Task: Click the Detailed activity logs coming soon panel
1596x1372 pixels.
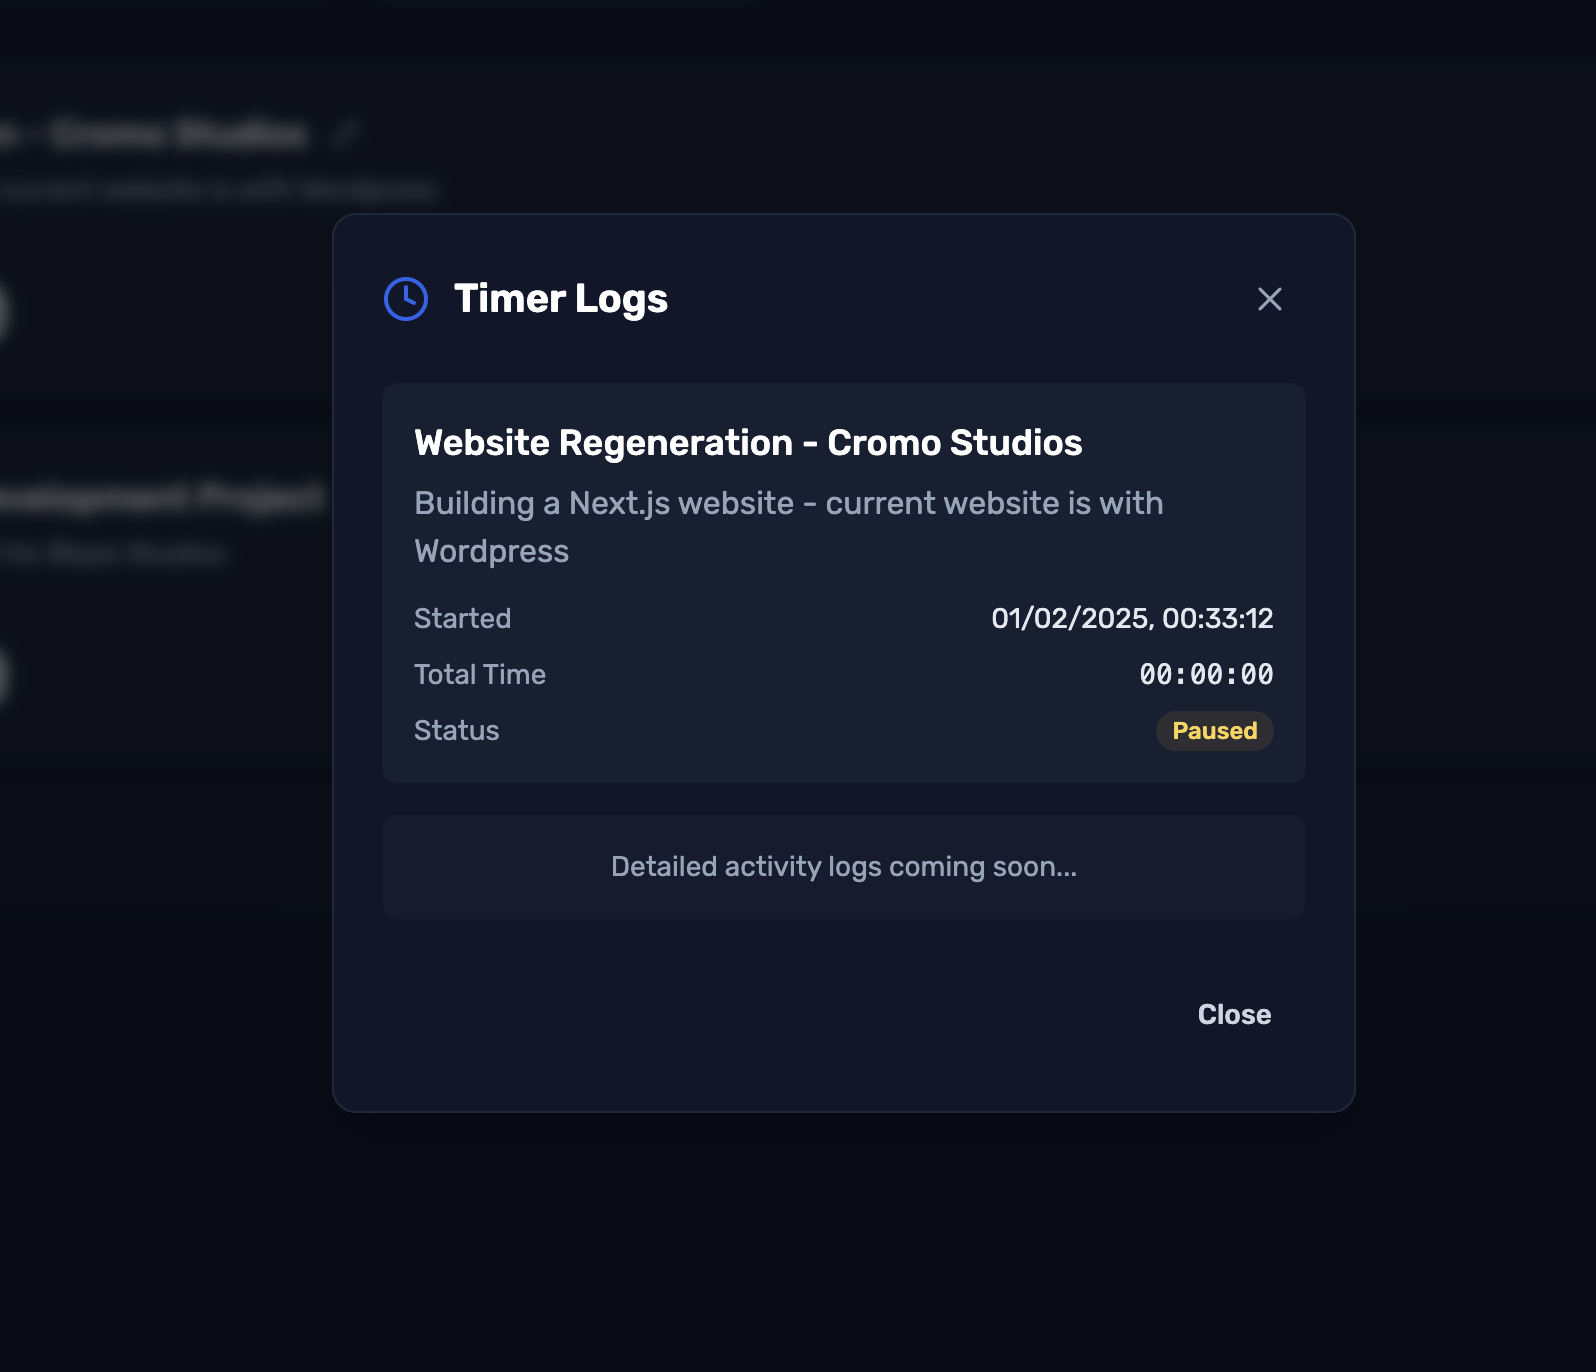Action: (843, 867)
